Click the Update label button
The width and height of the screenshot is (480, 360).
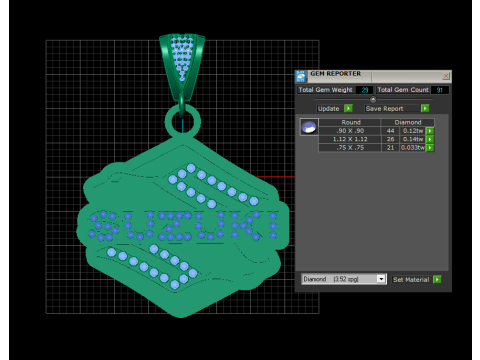coord(328,109)
